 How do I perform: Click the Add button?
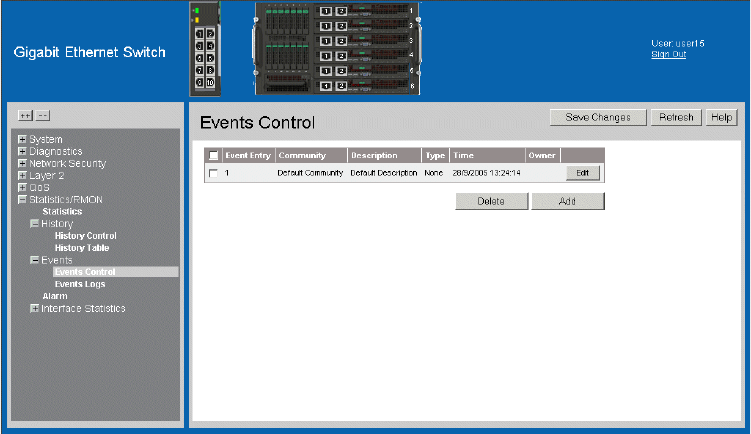coord(568,201)
